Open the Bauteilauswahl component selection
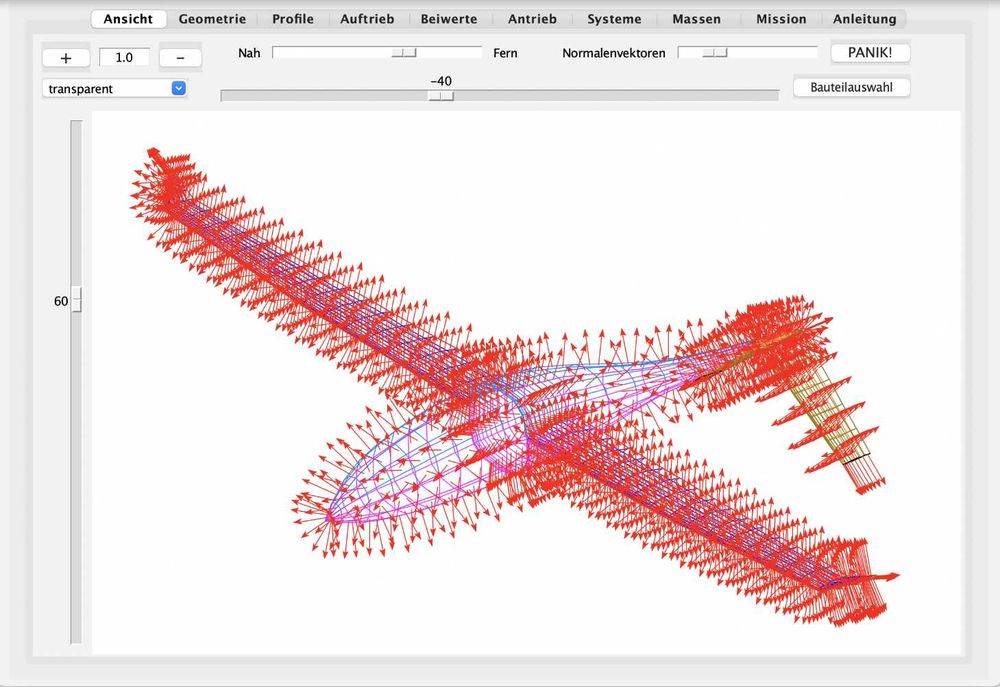The image size is (1000, 687). click(x=852, y=88)
